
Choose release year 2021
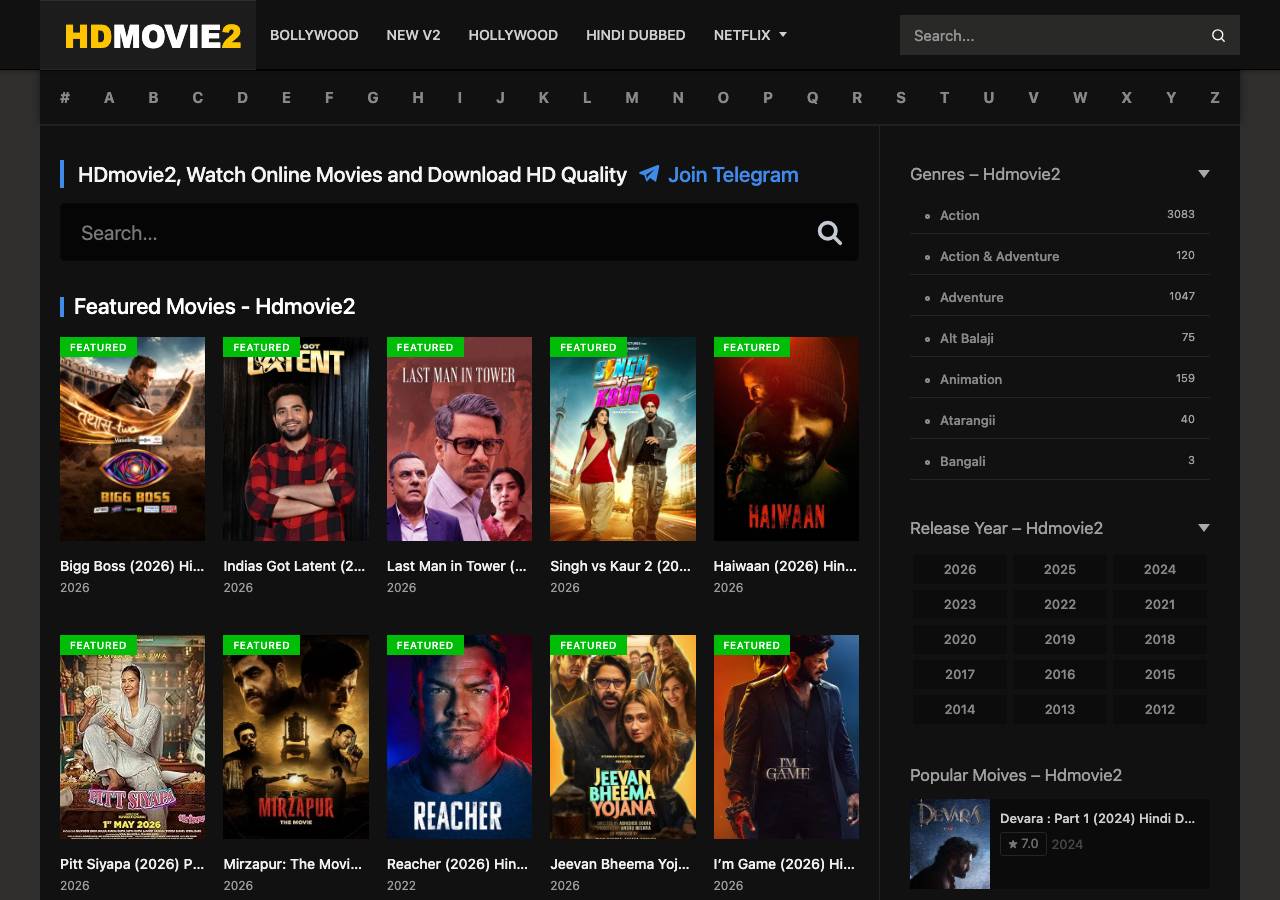click(1160, 604)
